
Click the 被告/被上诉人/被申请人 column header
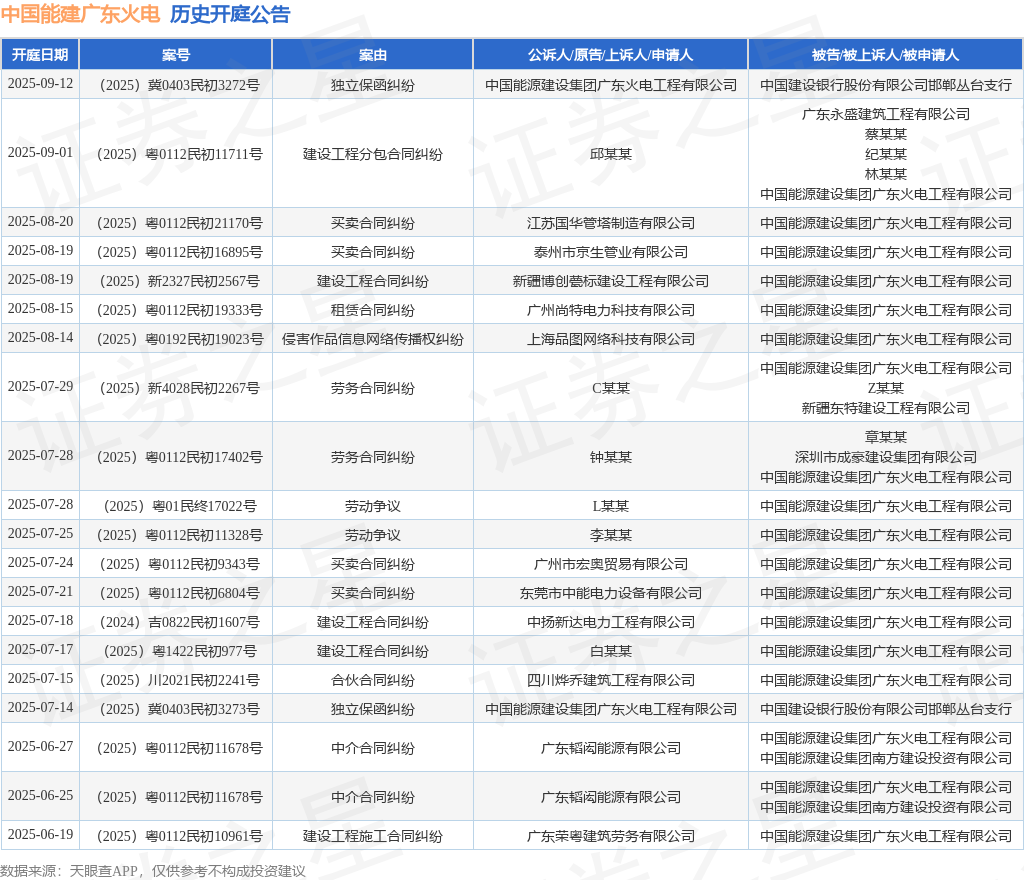coord(886,55)
